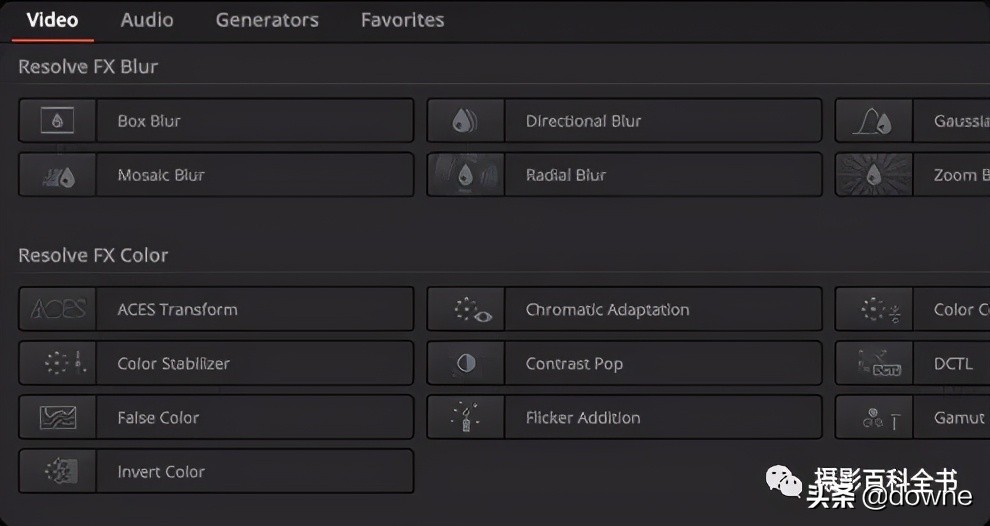Click the DCTL effect icon
The height and width of the screenshot is (526, 990).
(874, 364)
